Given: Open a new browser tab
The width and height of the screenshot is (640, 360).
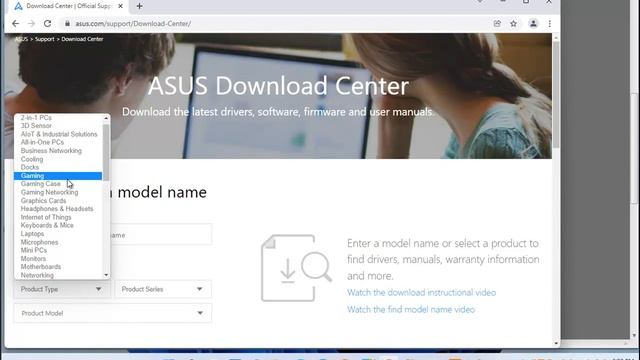Looking at the screenshot, I should (140, 6).
